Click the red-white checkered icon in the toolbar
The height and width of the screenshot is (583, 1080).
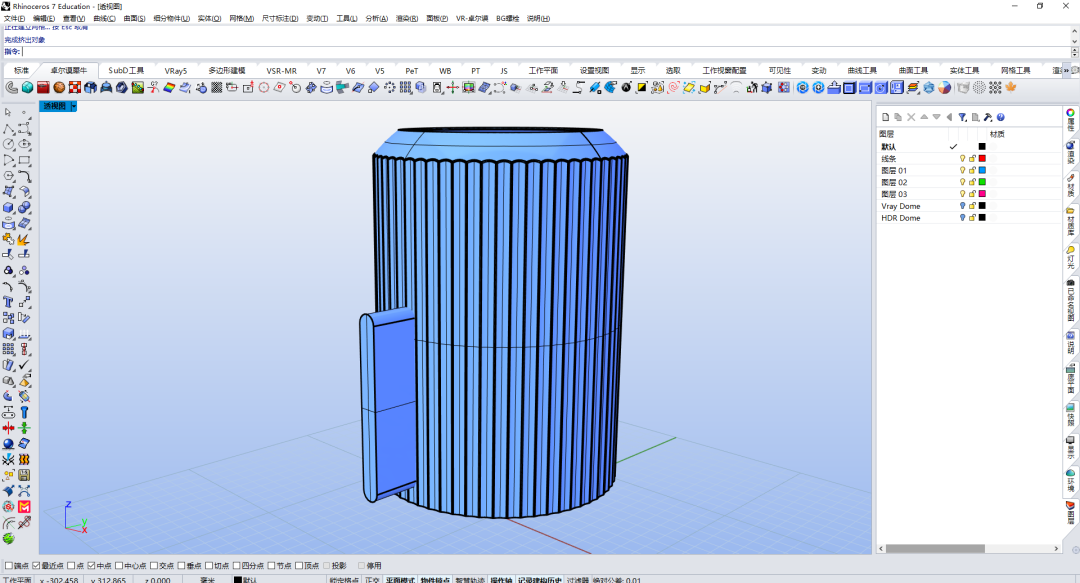point(75,88)
